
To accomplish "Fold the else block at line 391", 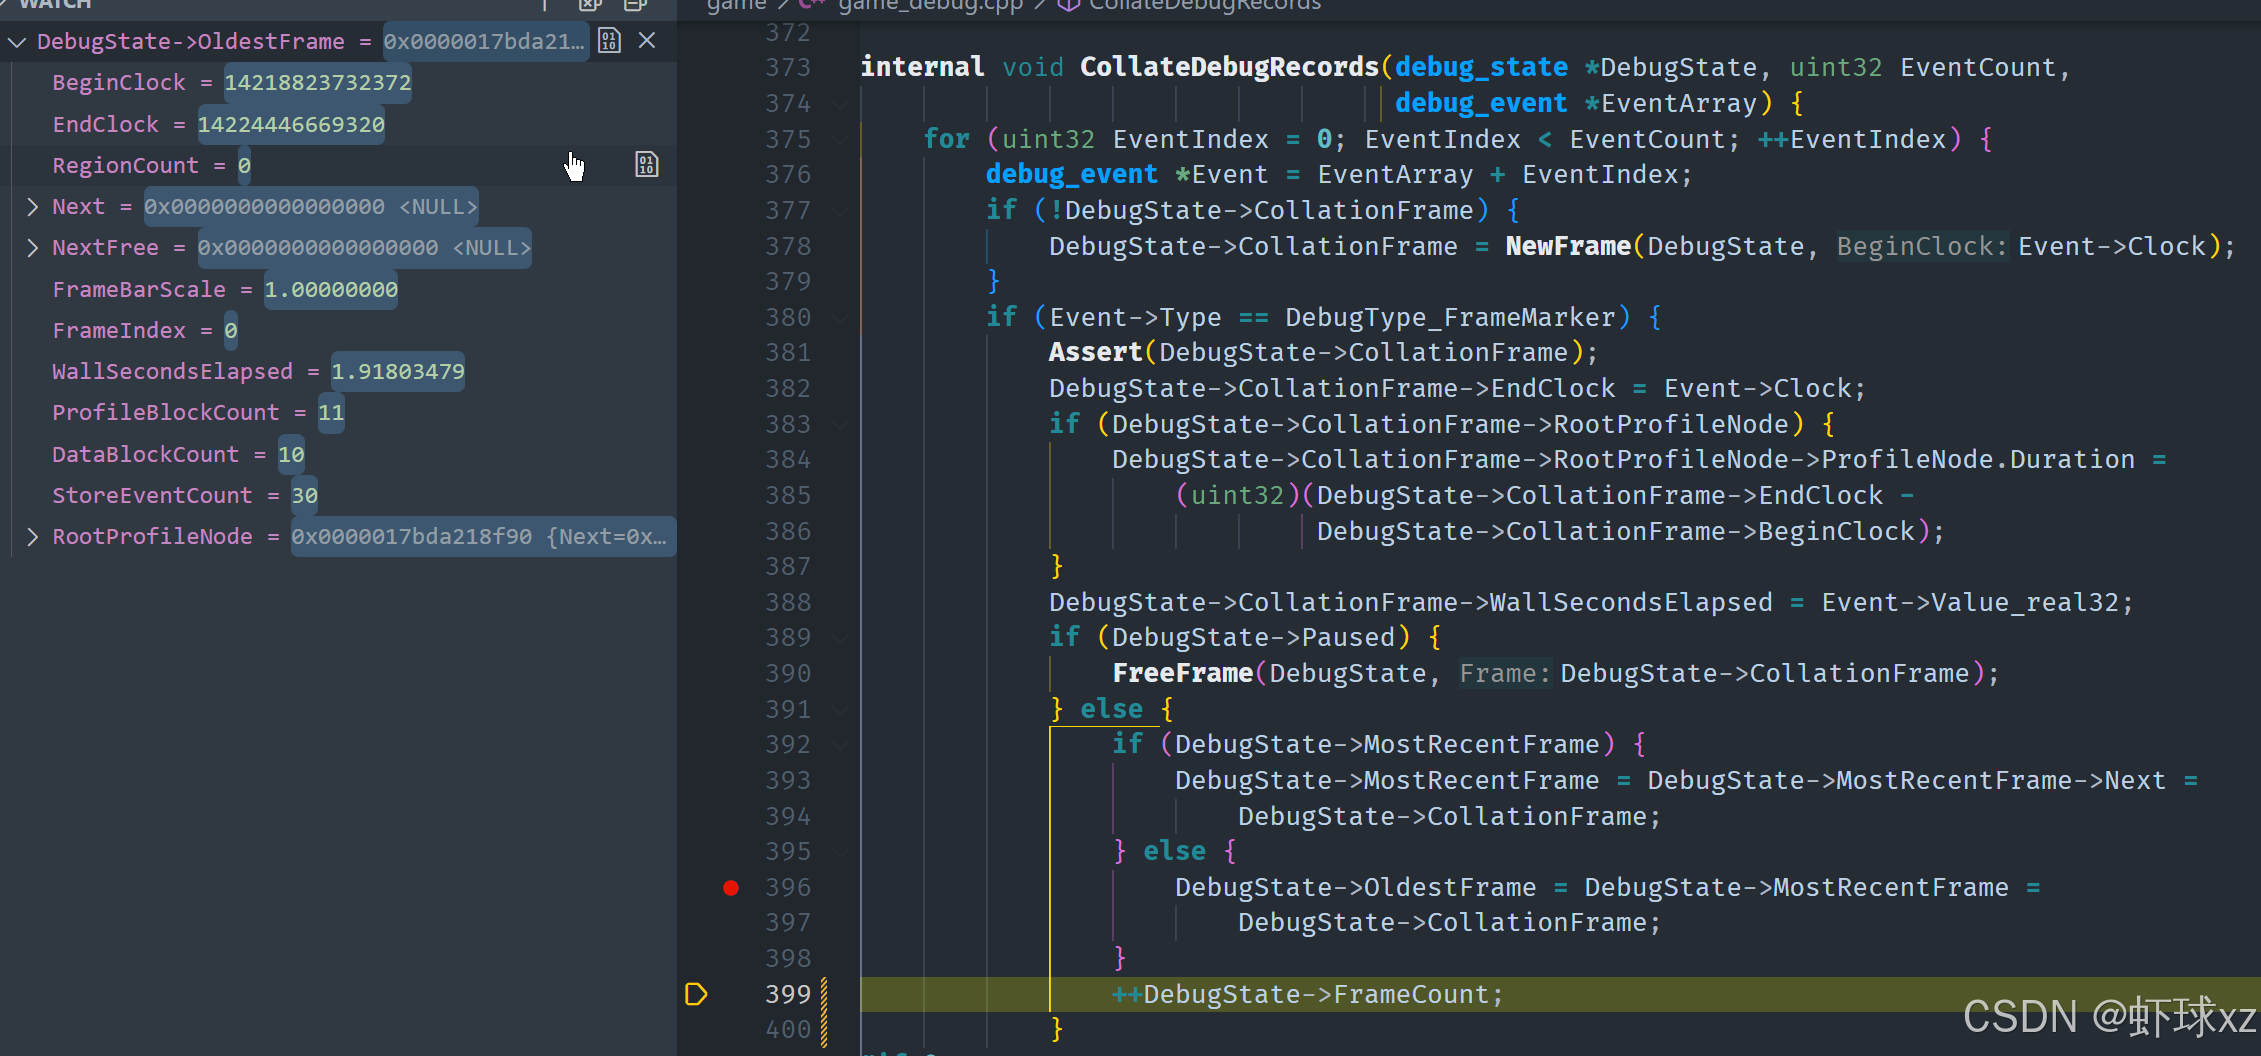I will tap(841, 710).
